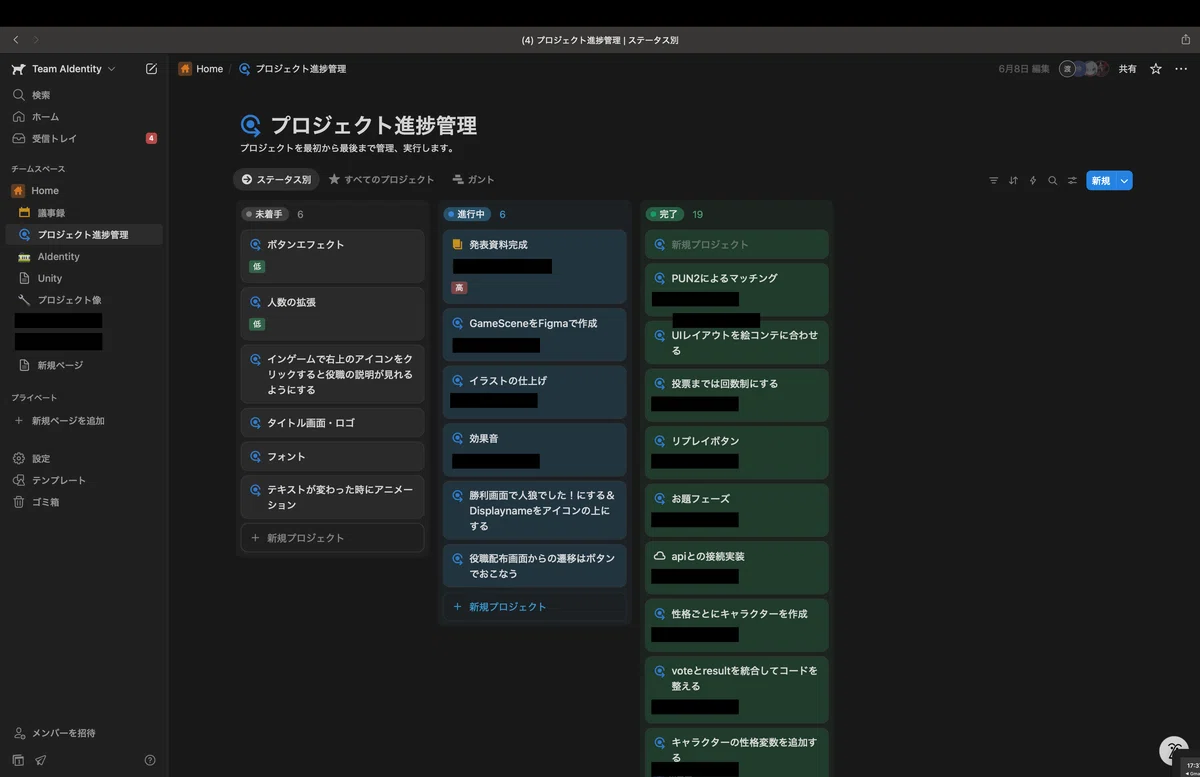This screenshot has height=777, width=1200.
Task: Open the dropdown arrow beside 新規
Action: coord(1125,181)
